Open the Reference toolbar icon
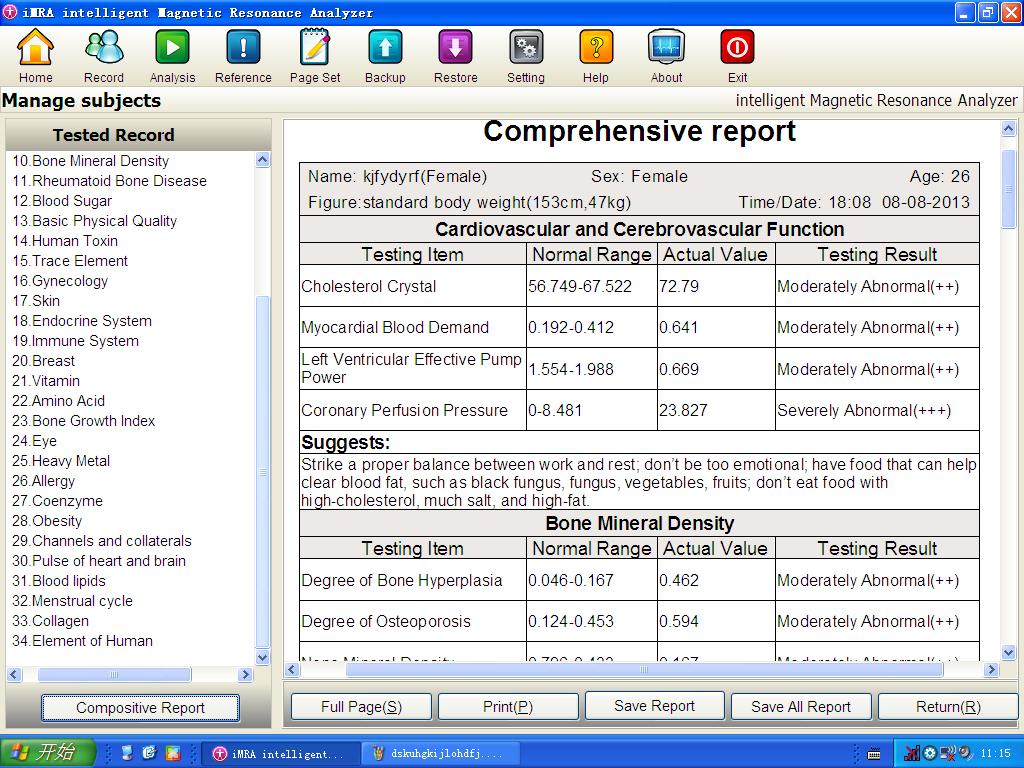This screenshot has height=768, width=1024. tap(243, 47)
